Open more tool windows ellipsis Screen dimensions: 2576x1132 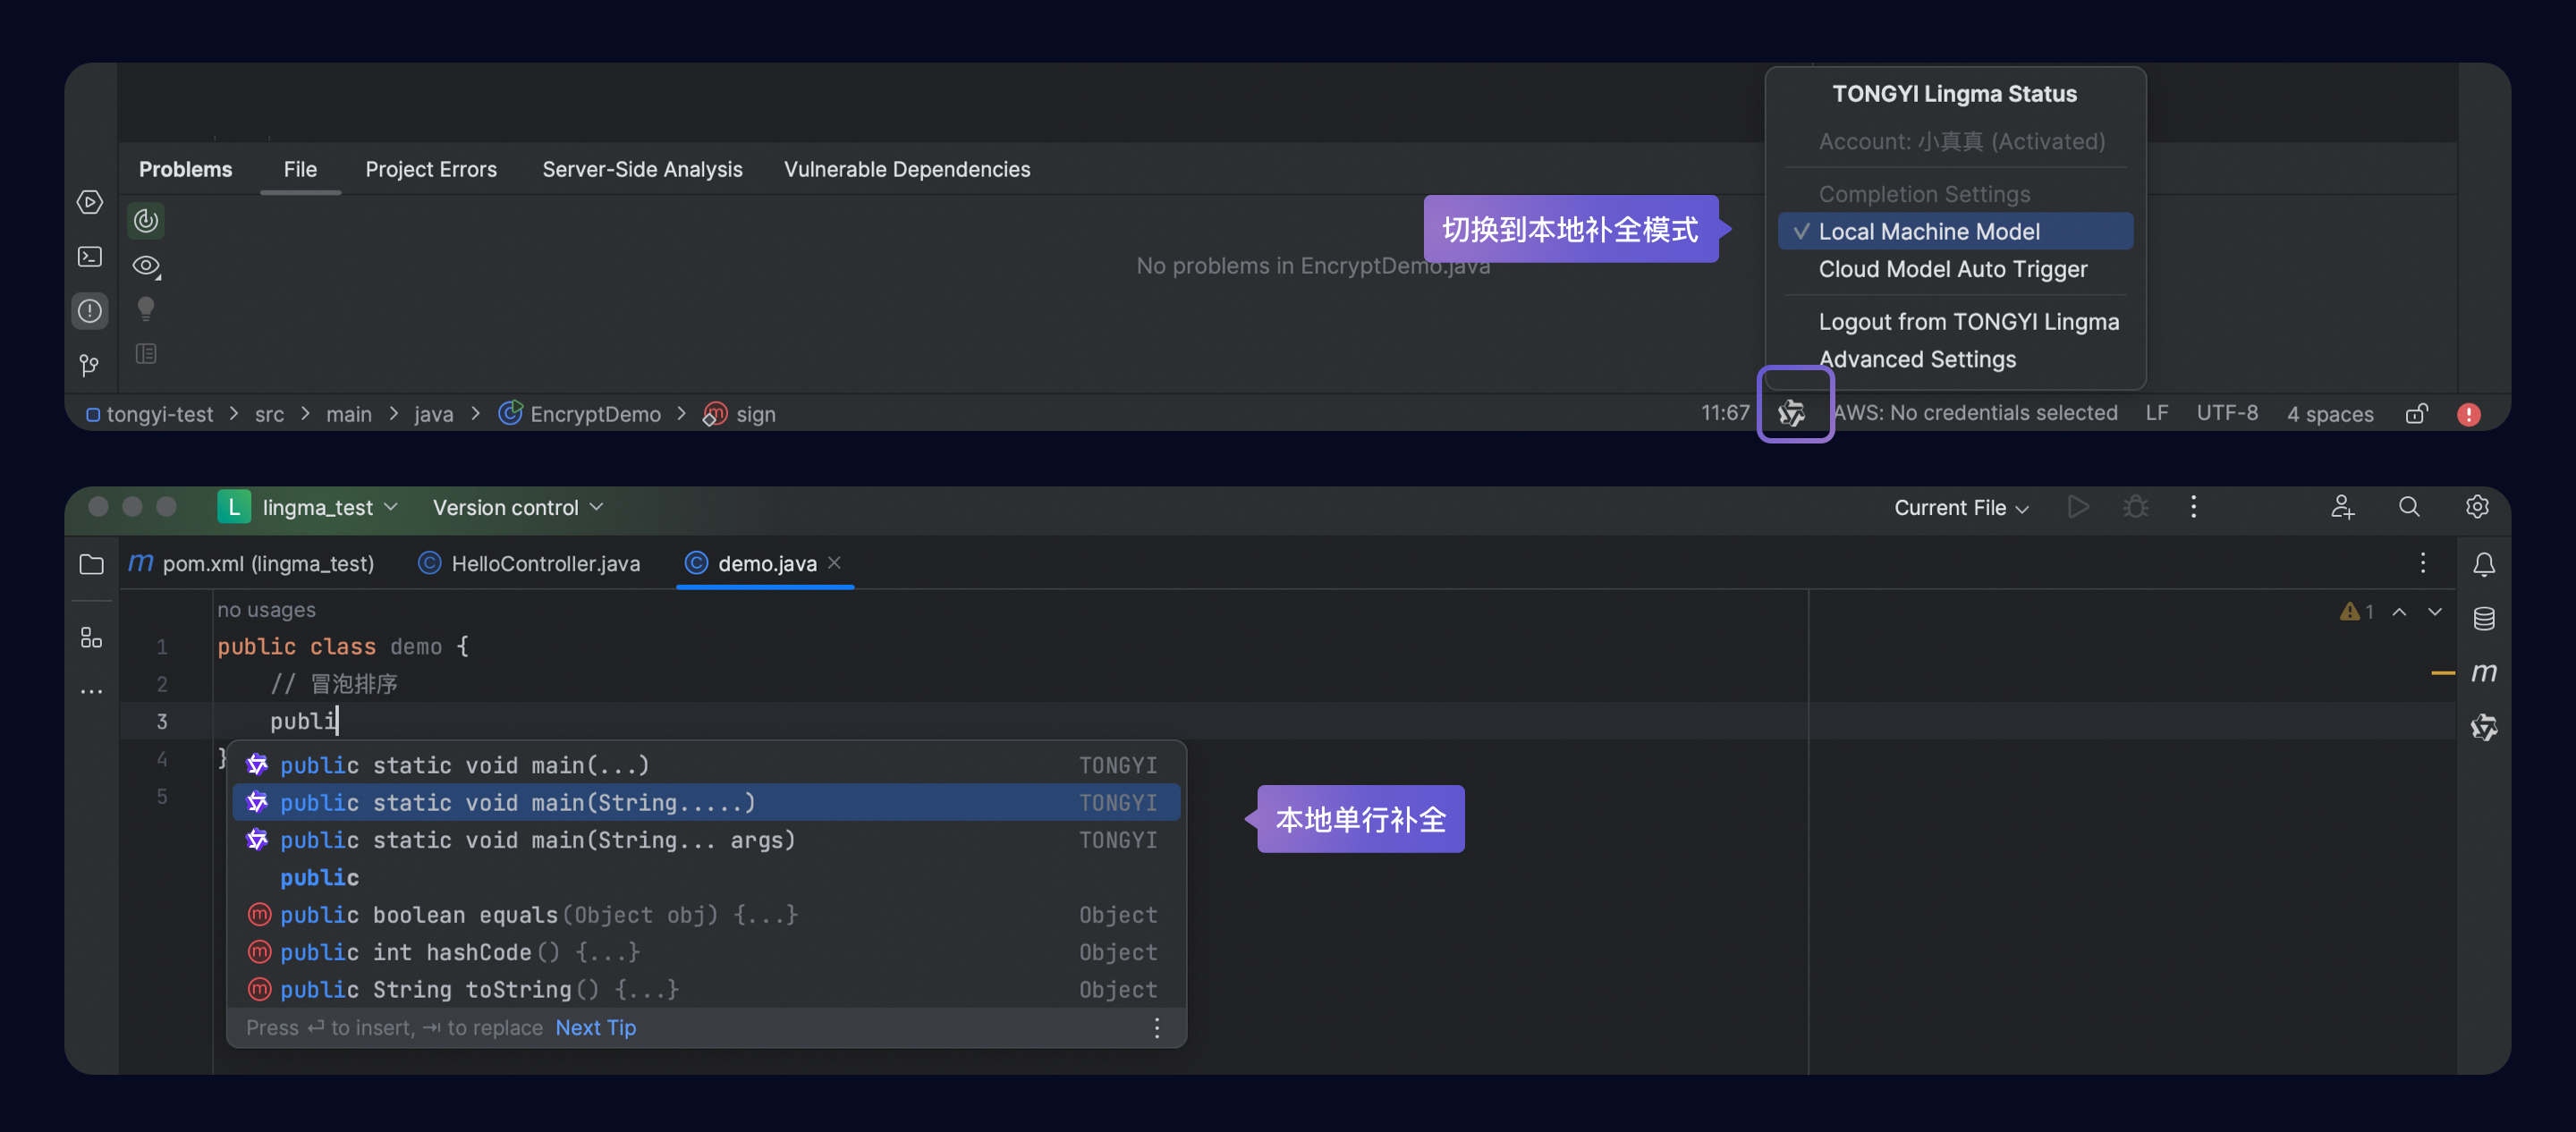coord(91,691)
